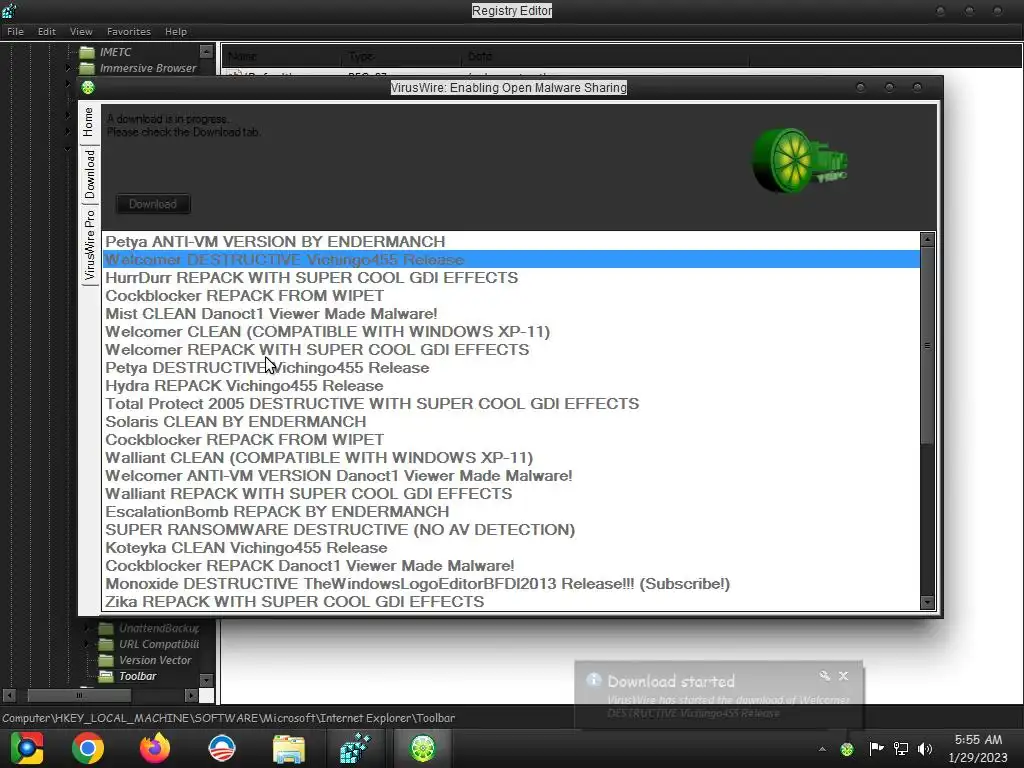
Task: Switch to the VirusWire Download tab
Action: pos(89,174)
